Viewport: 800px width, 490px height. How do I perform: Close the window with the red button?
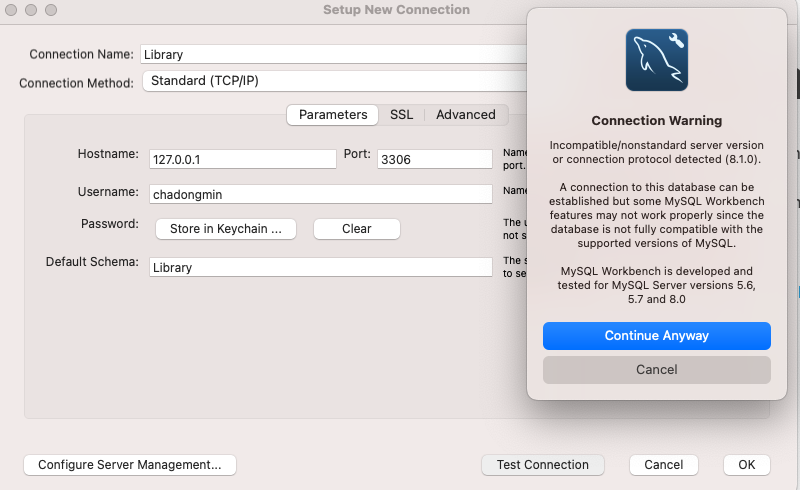click(11, 10)
